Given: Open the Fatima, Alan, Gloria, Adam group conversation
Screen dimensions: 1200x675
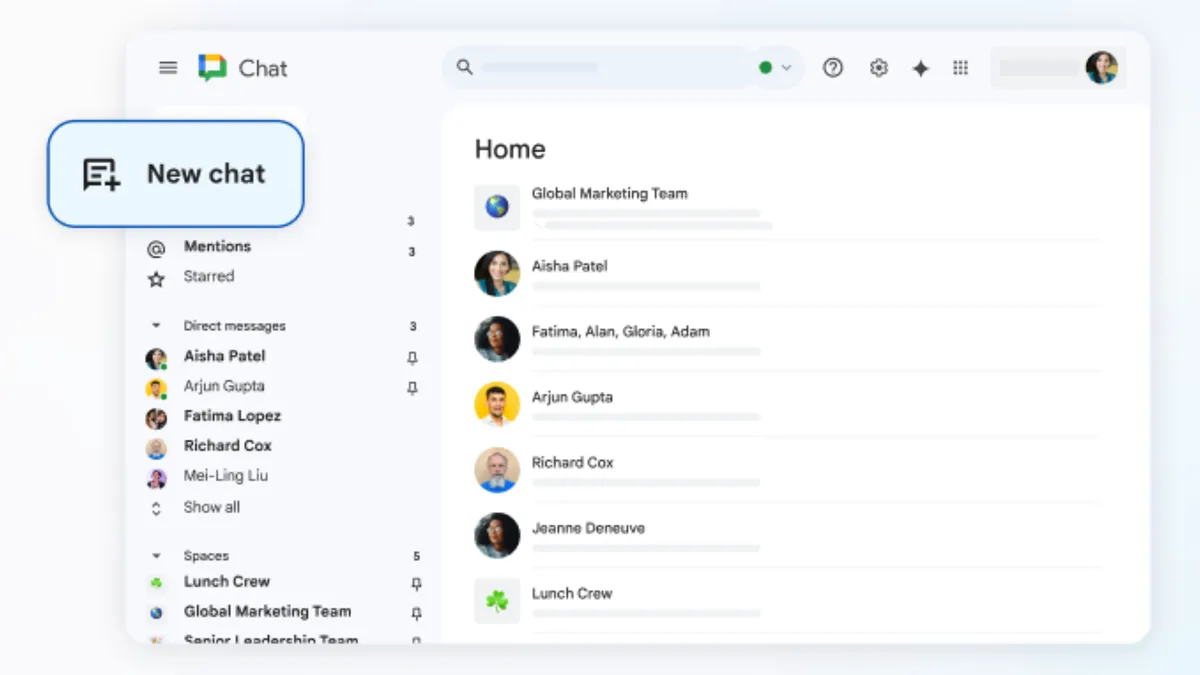Looking at the screenshot, I should (x=787, y=338).
